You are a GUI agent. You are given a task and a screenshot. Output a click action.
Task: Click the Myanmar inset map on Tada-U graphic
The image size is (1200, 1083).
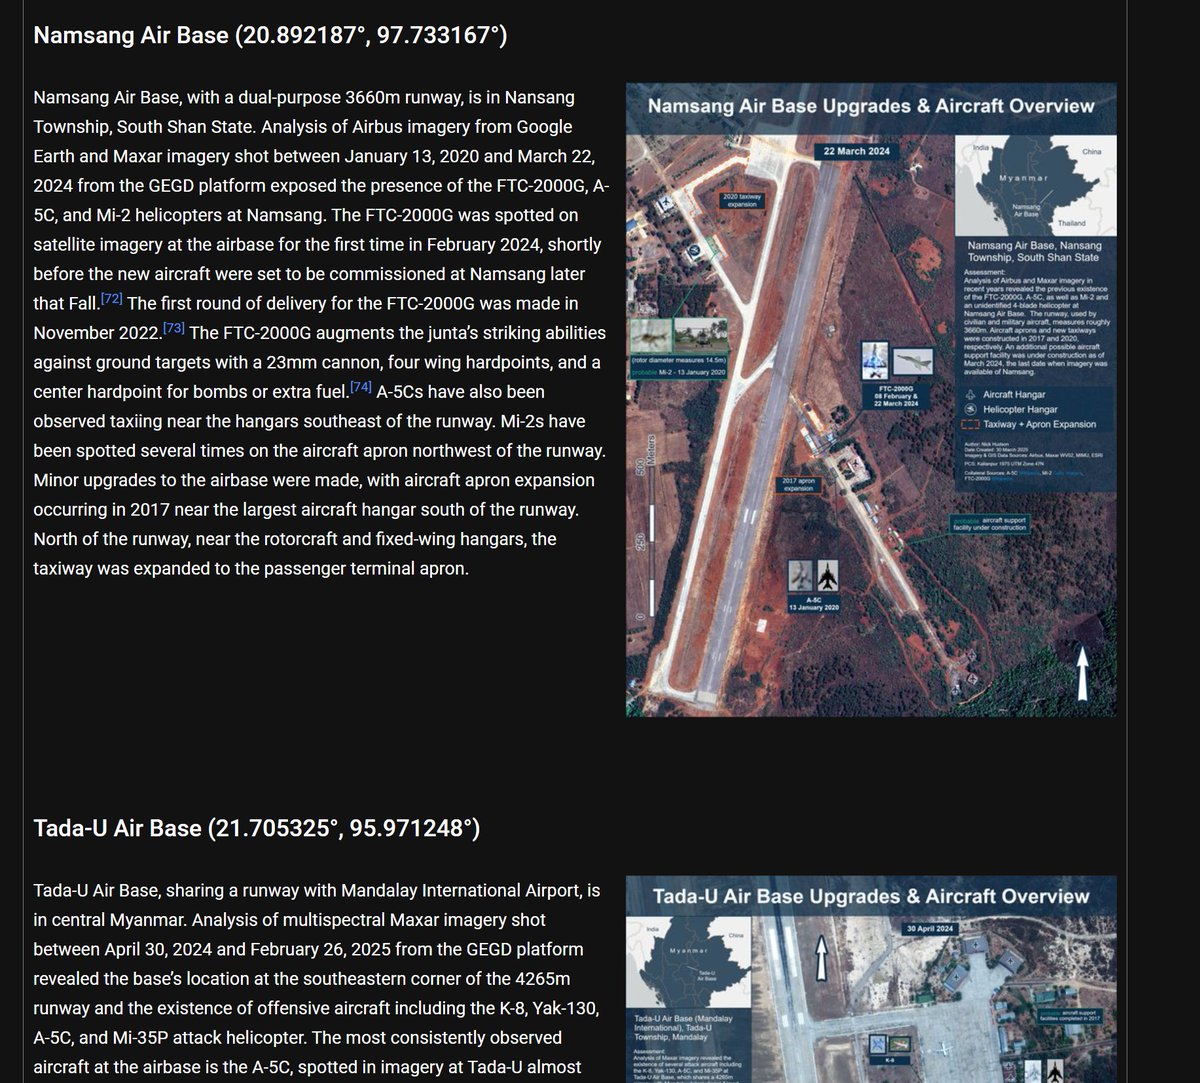pos(689,958)
